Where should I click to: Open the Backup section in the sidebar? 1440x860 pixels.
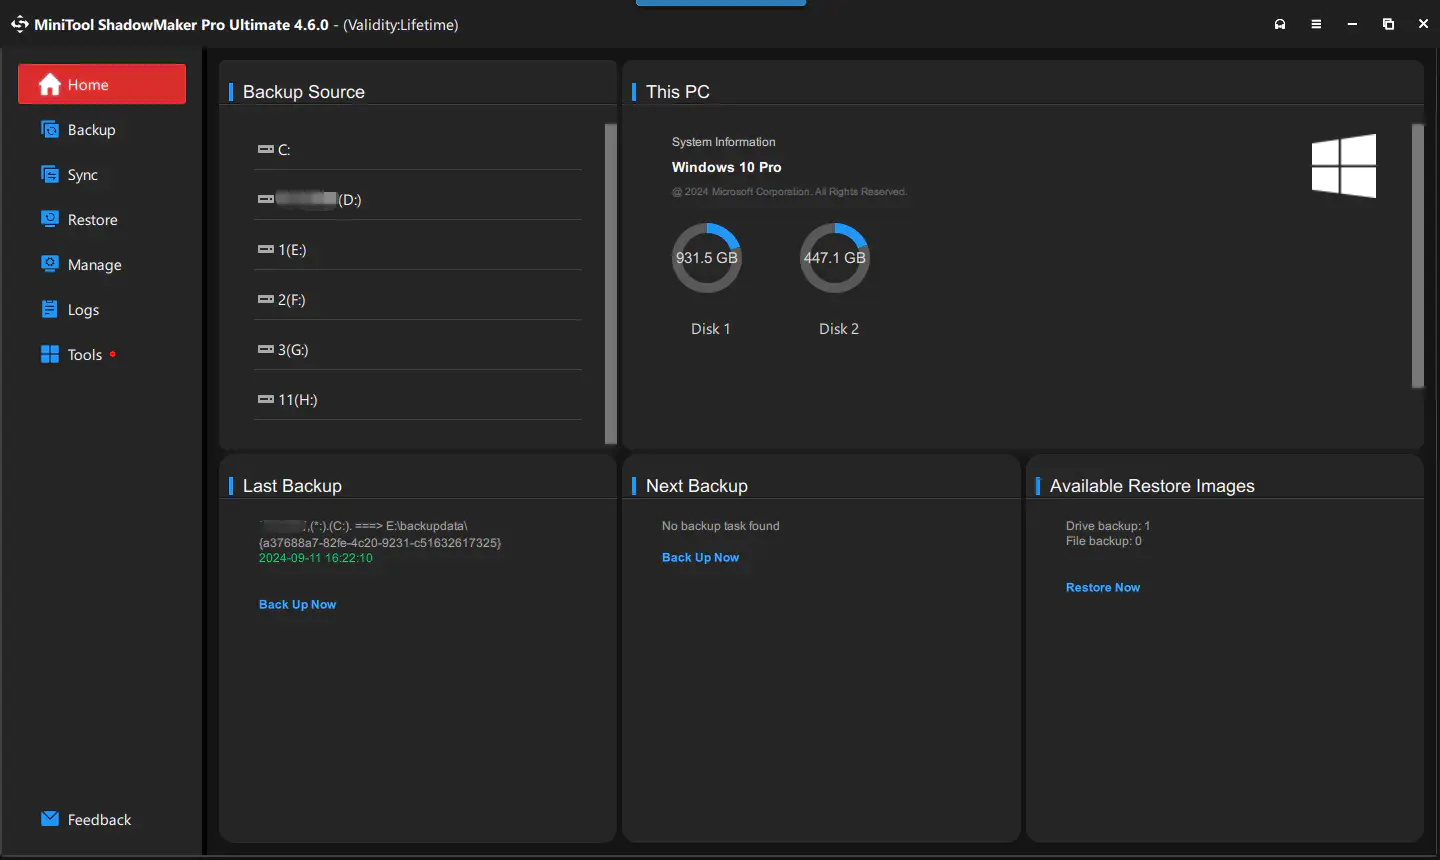click(89, 129)
